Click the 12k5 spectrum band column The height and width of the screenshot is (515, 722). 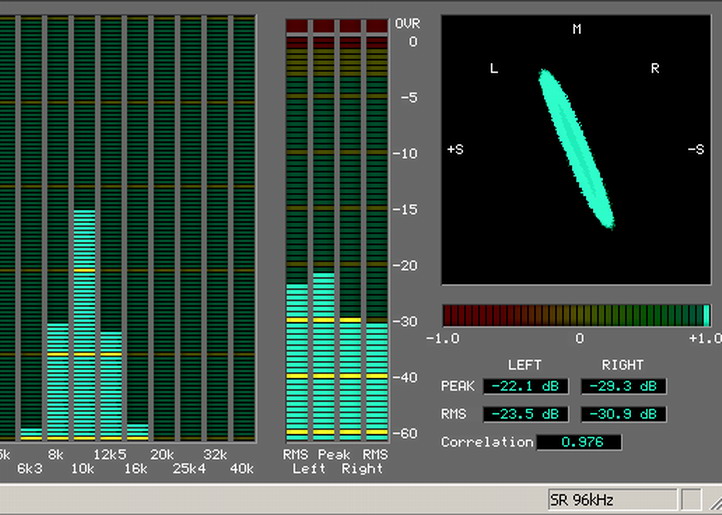click(110, 385)
